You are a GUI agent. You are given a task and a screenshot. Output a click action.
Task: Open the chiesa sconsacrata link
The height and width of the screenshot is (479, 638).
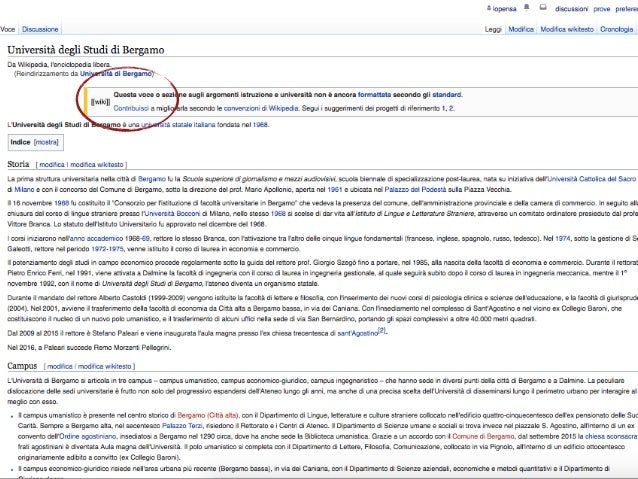coord(611,436)
